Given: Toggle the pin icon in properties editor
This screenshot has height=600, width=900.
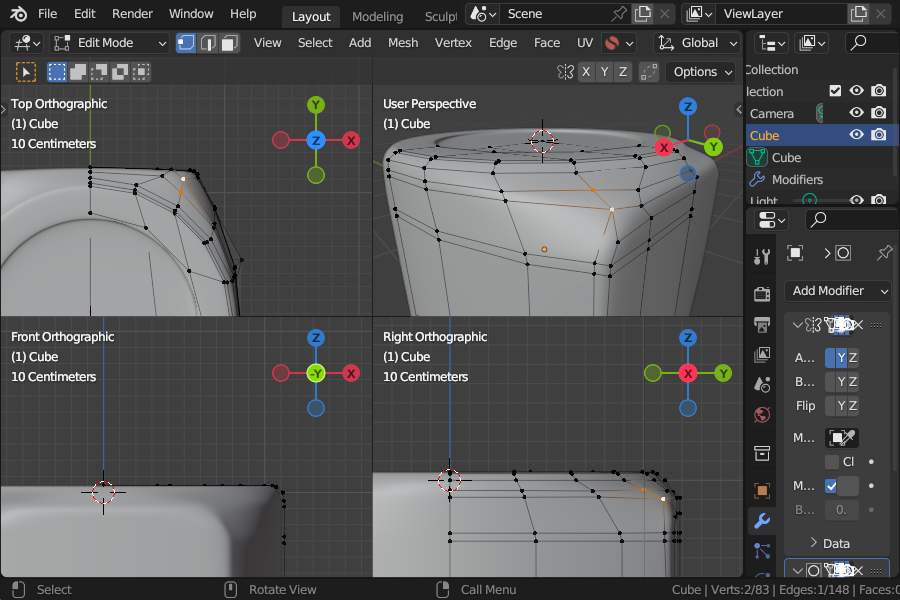Looking at the screenshot, I should (x=885, y=253).
